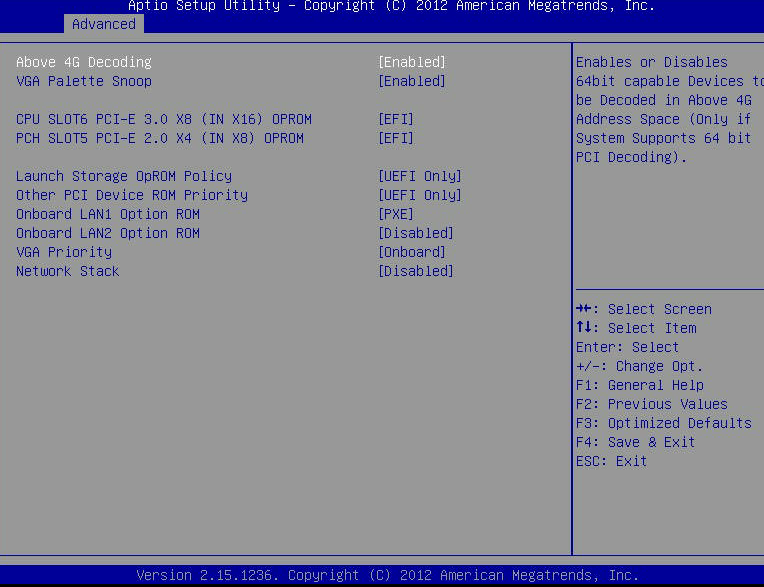Click the 'Enables or Disables' help line
764x587 pixels.
pos(652,62)
